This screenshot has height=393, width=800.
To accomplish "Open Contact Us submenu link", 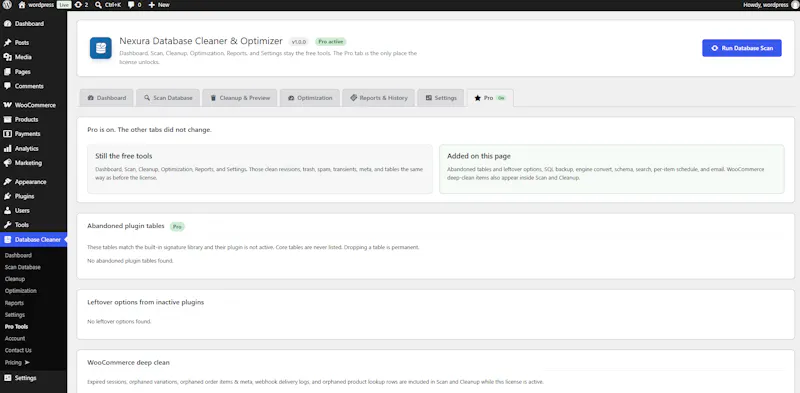I will point(18,350).
